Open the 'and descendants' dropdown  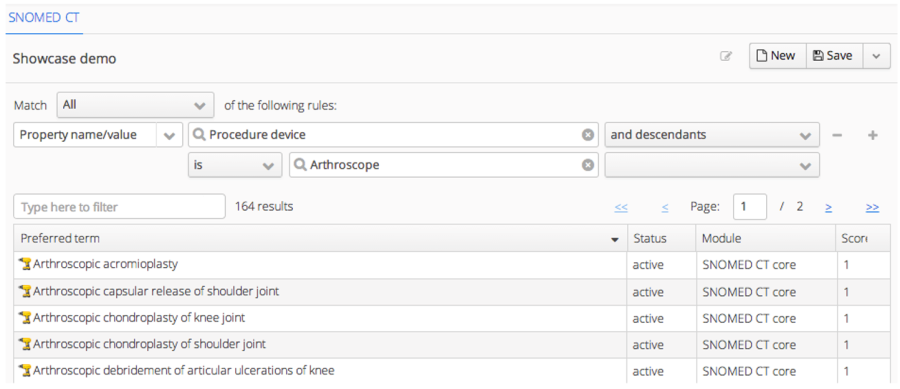pos(712,135)
